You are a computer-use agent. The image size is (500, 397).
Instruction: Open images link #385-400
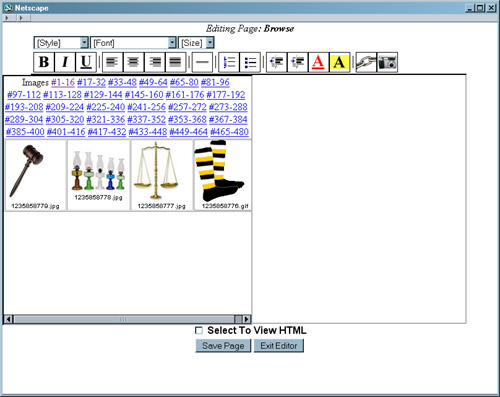(x=25, y=132)
